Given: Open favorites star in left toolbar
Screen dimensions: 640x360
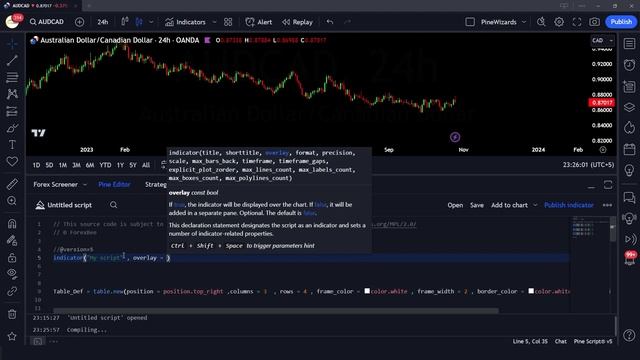Looking at the screenshot, I should (x=12, y=336).
